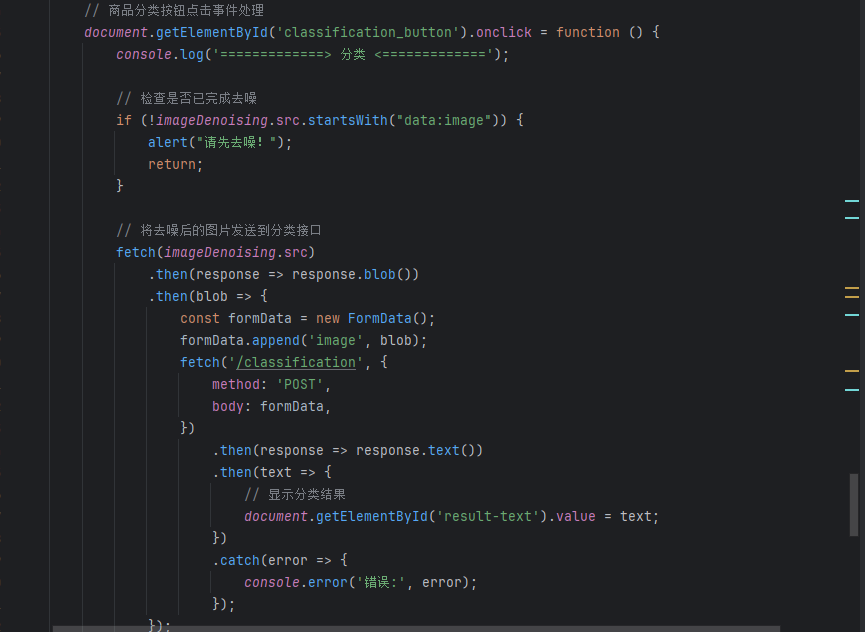The image size is (865, 632).
Task: Click the 'body' property key
Action: (228, 406)
